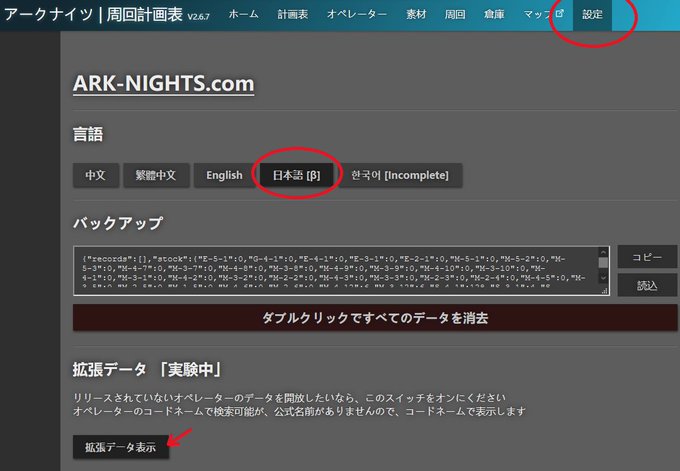680x471 pixels.
Task: Switch language to English
Action: (x=224, y=175)
